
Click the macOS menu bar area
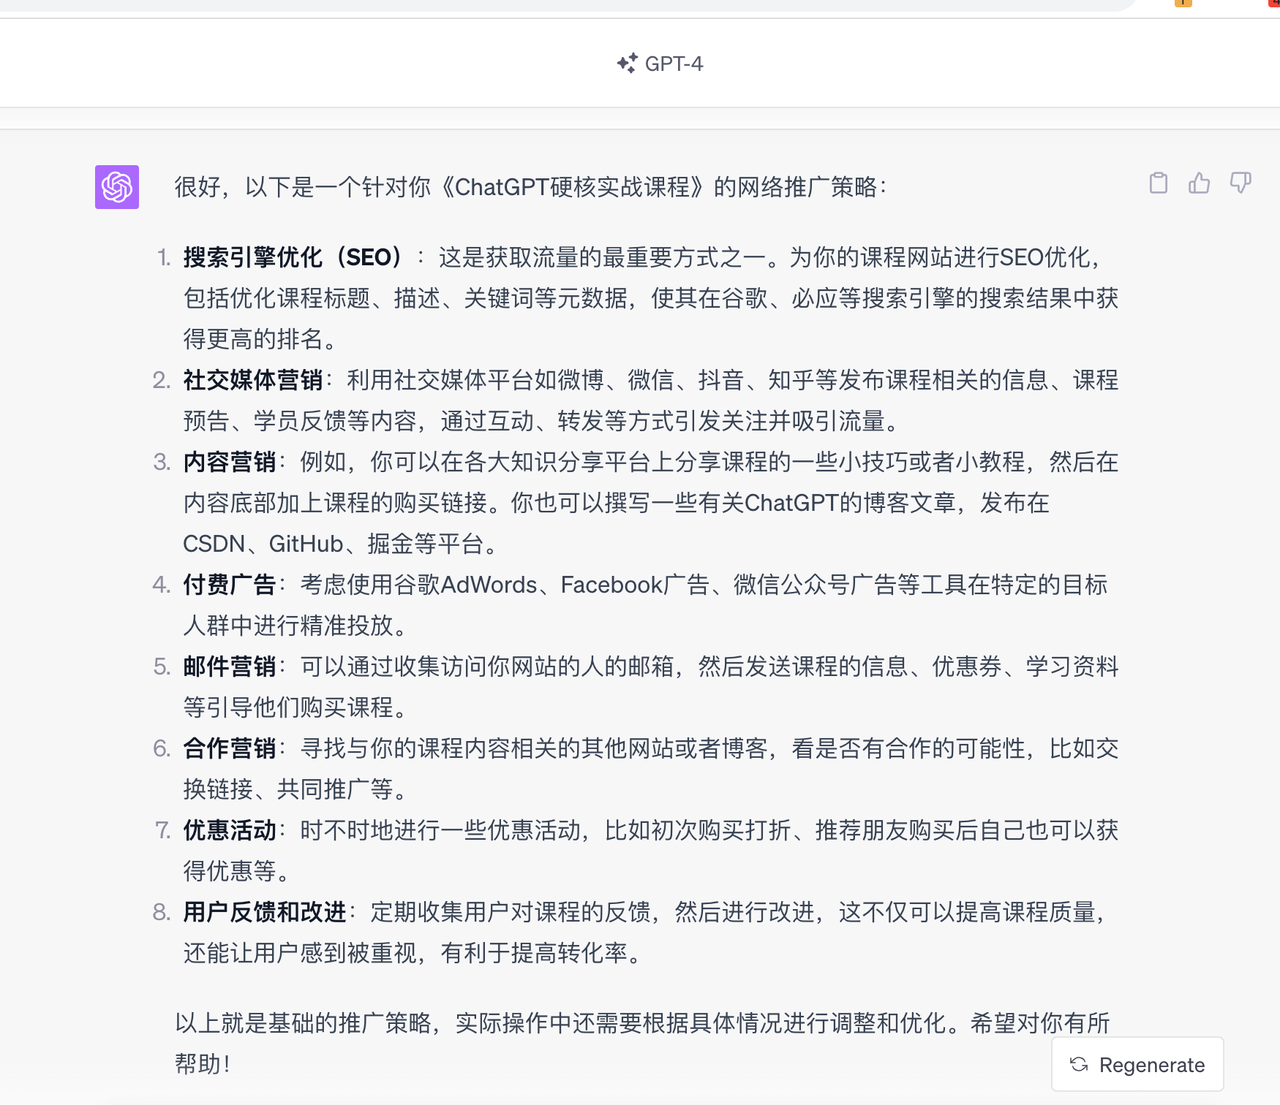point(640,4)
